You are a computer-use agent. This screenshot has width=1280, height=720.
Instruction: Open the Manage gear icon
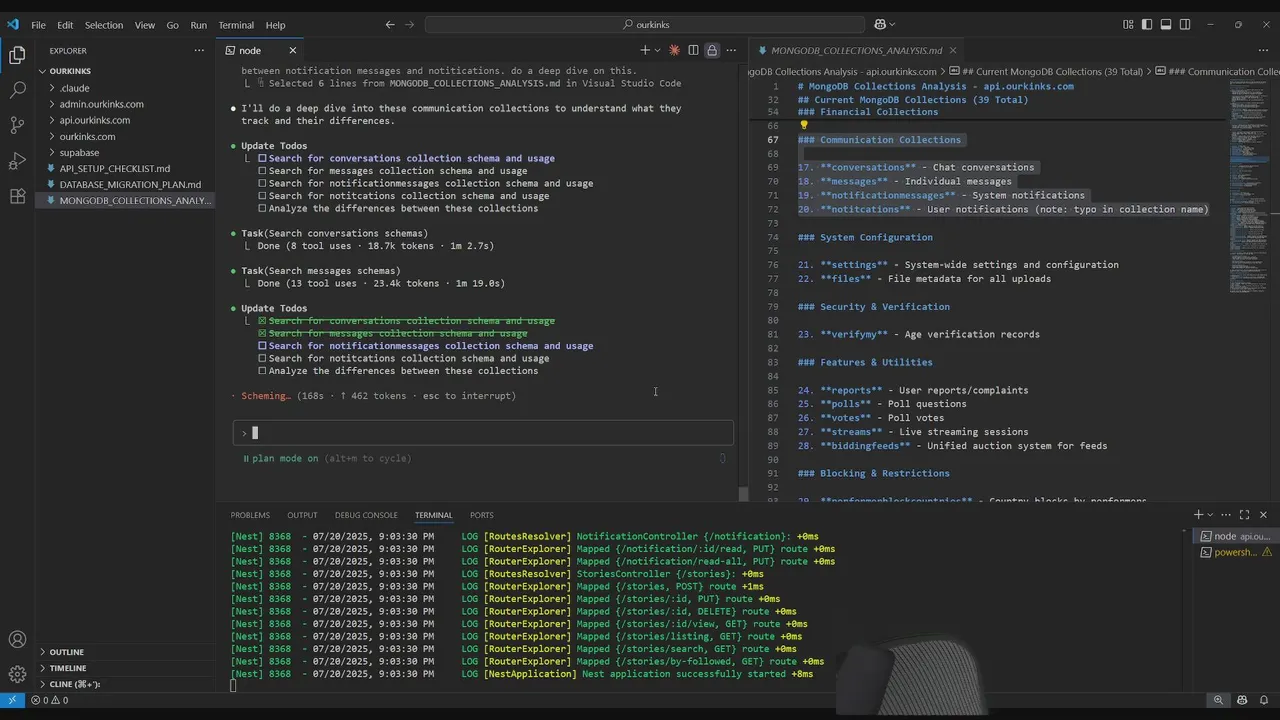[x=17, y=675]
